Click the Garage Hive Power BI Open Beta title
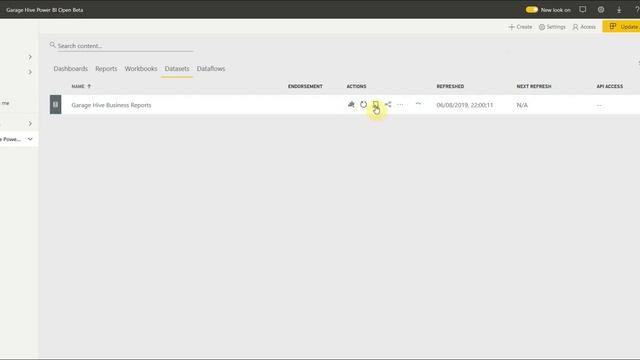 (44, 10)
